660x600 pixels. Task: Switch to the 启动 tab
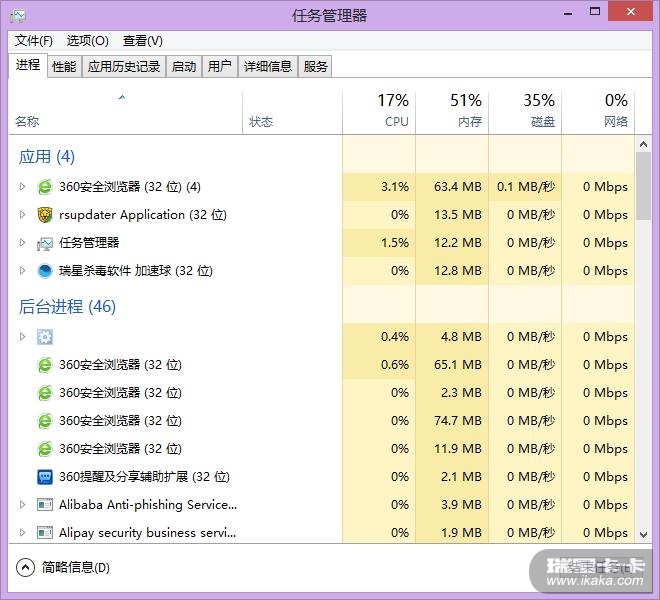(184, 67)
